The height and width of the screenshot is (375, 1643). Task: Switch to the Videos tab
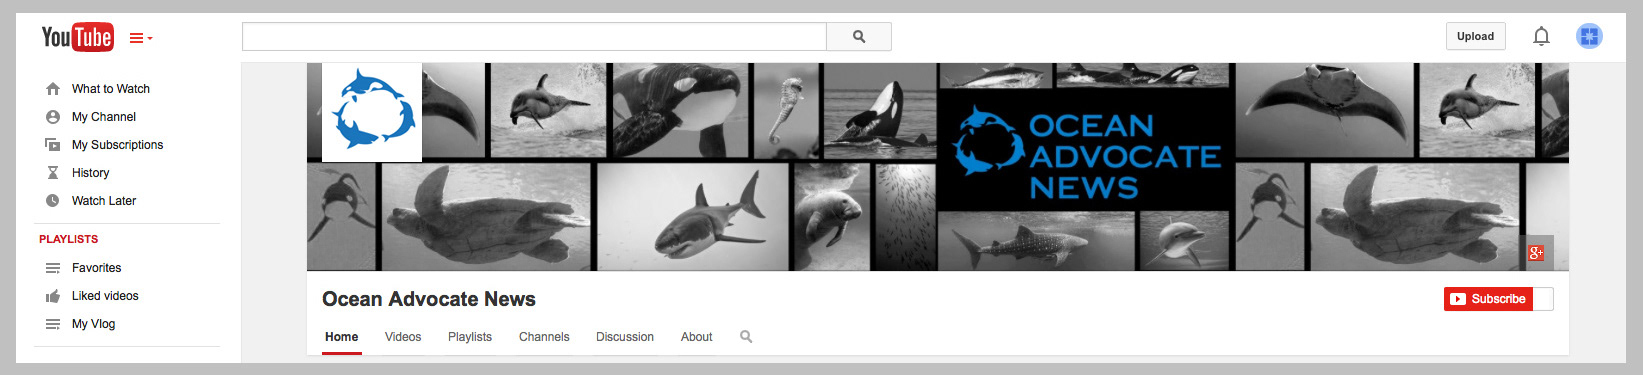click(403, 337)
